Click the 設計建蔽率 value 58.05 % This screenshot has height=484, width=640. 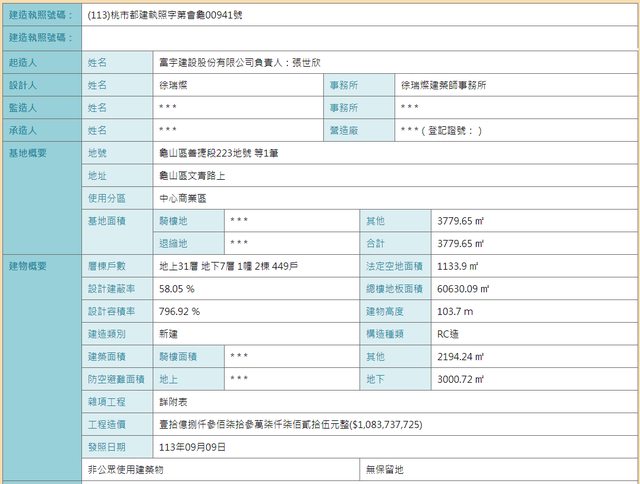coord(176,288)
